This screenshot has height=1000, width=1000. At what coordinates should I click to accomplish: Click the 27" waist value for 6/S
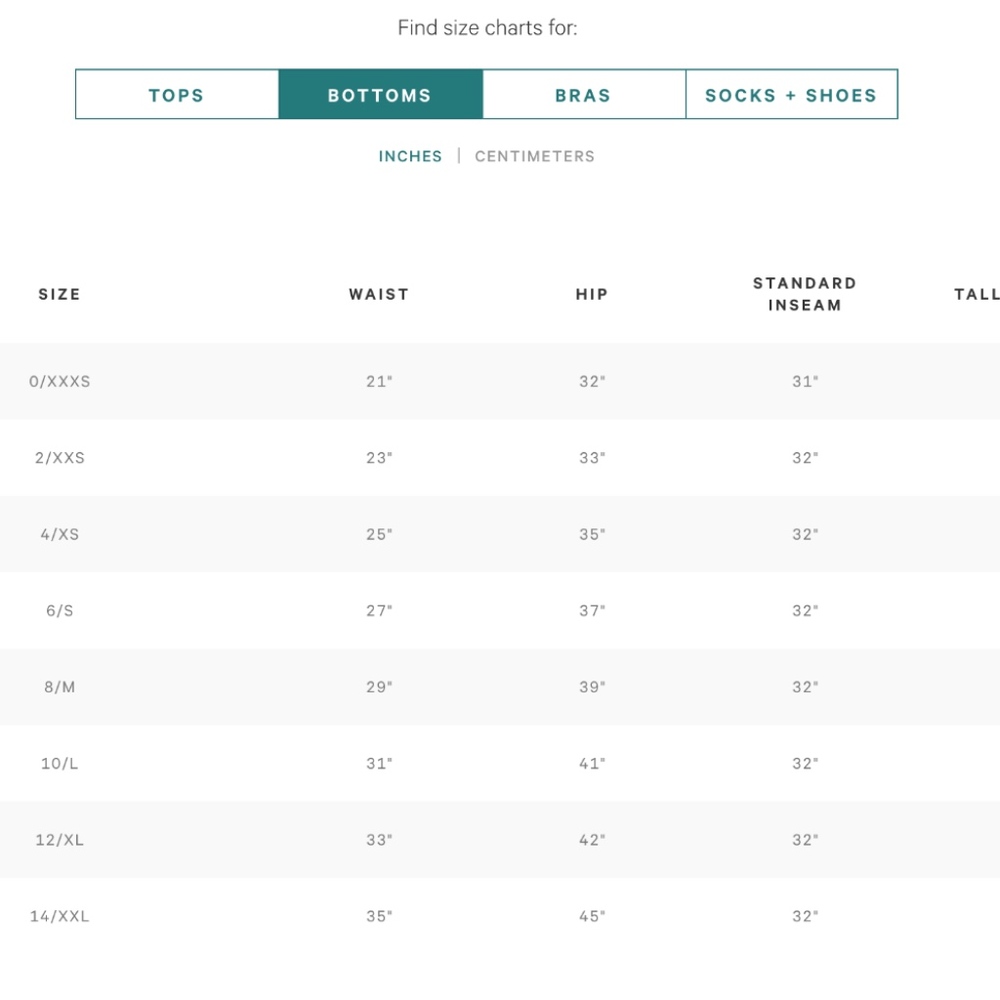tap(379, 611)
